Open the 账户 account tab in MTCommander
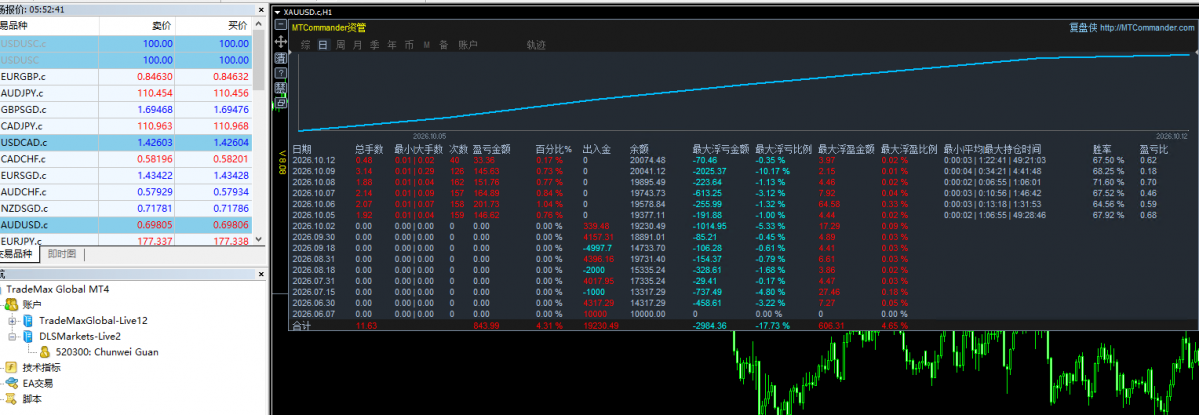Screen dimensions: 1199x415 (467, 45)
